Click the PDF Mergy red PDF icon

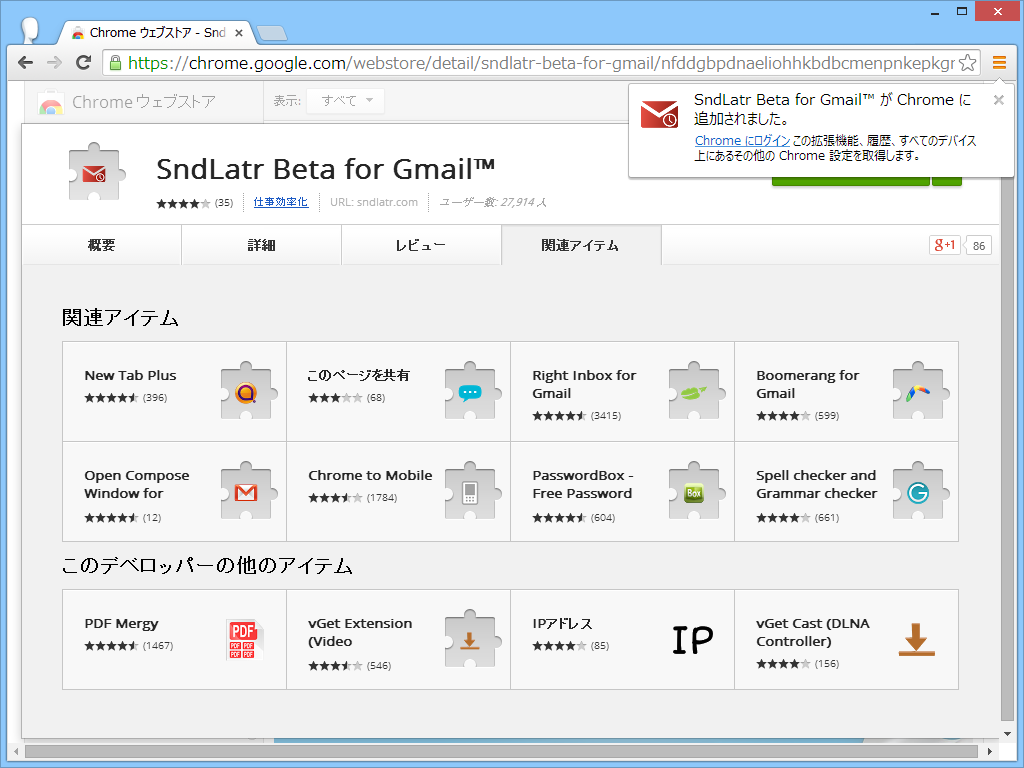tap(246, 640)
